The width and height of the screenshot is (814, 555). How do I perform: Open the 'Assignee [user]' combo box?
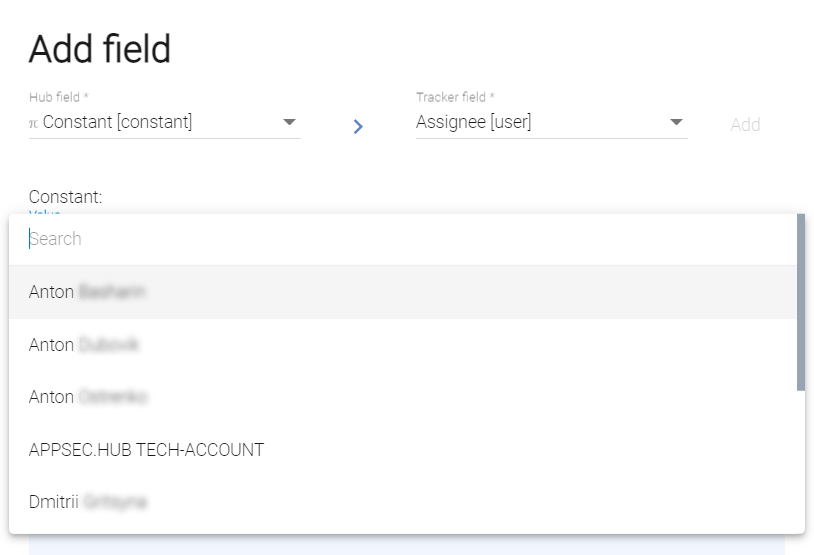(540, 122)
